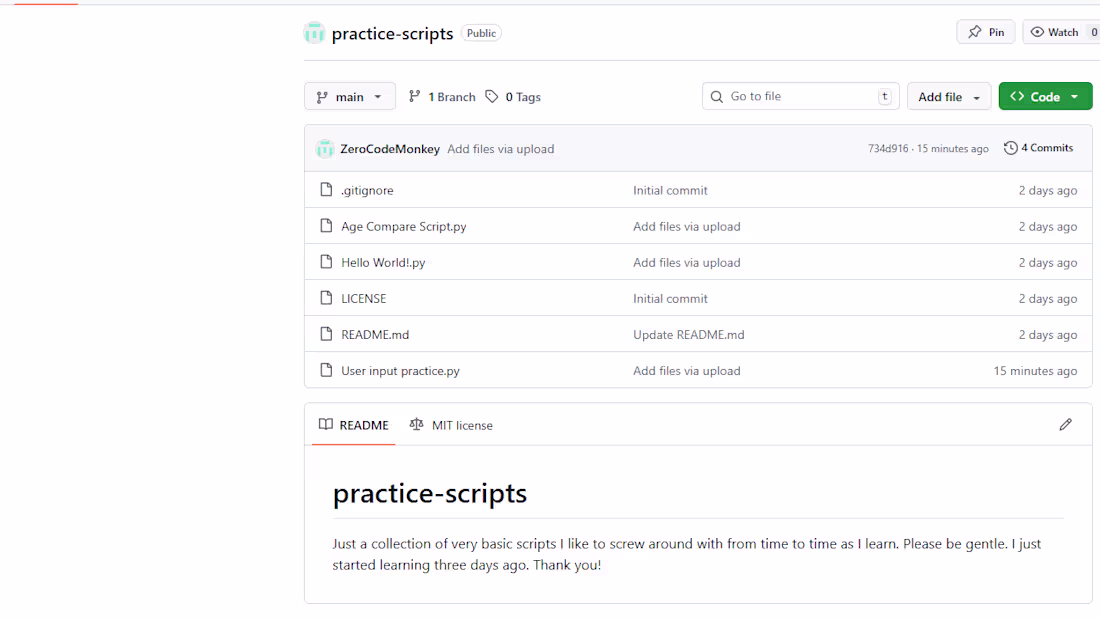The width and height of the screenshot is (1100, 619).
Task: Click the branch icon showing 1 Branch
Action: tap(415, 97)
